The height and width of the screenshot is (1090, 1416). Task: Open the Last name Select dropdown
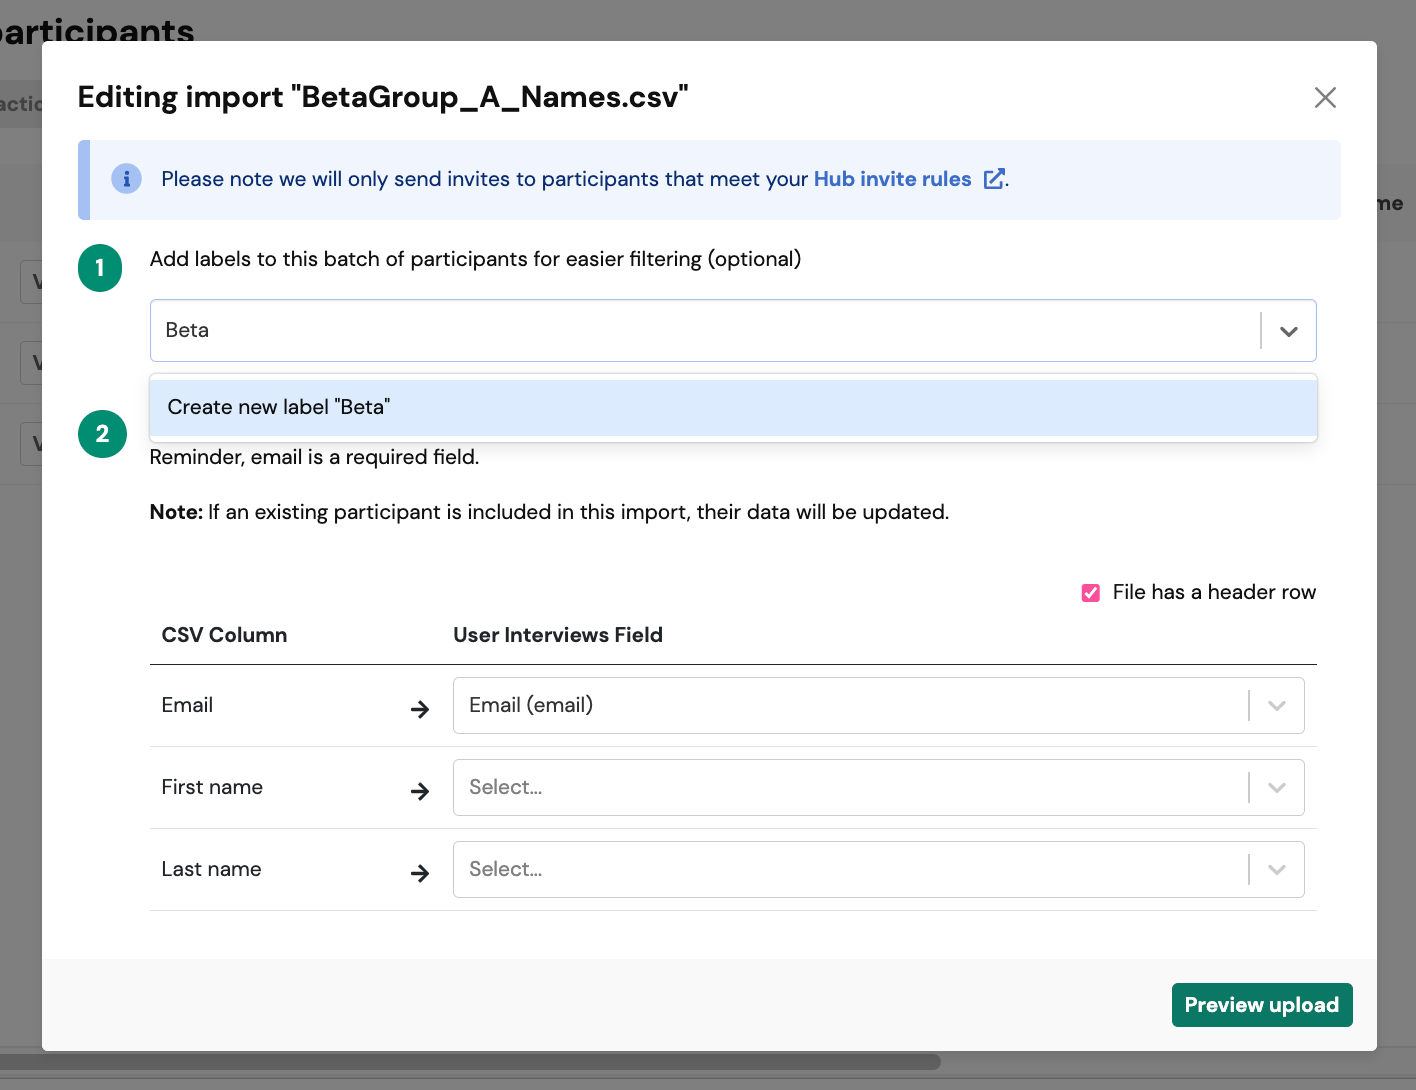[1275, 869]
